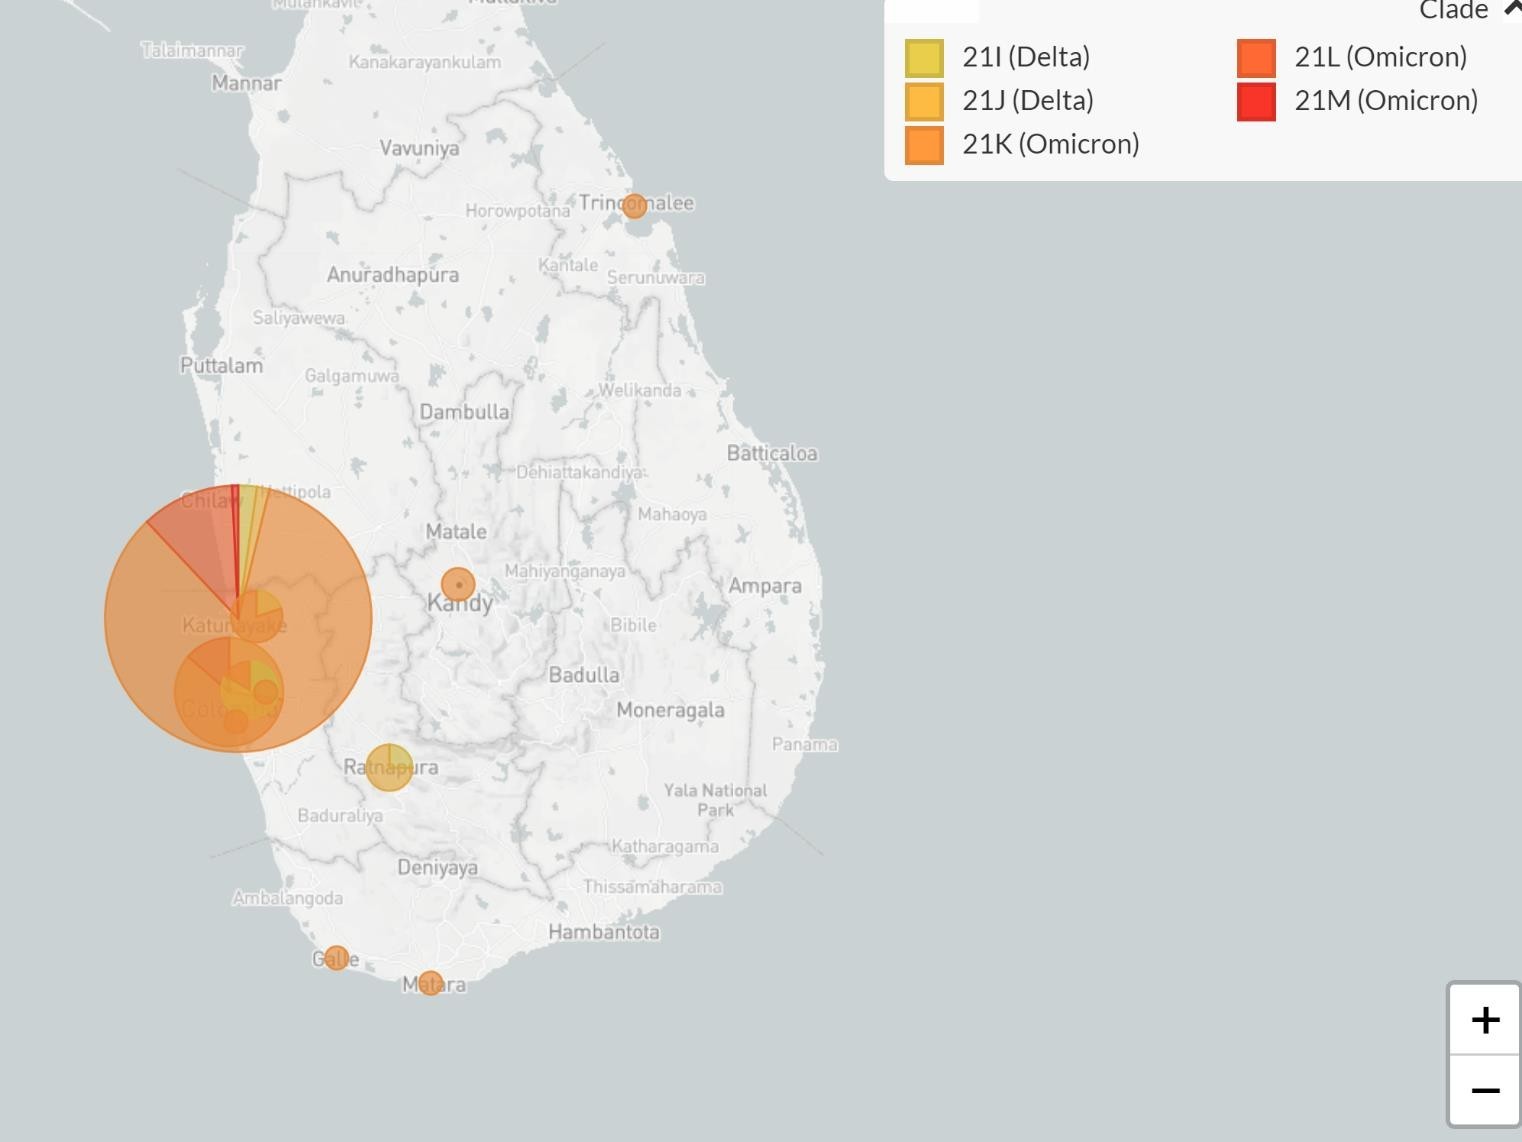The width and height of the screenshot is (1522, 1142).
Task: Click the yellow Ratnapura pie marker
Action: click(x=389, y=768)
